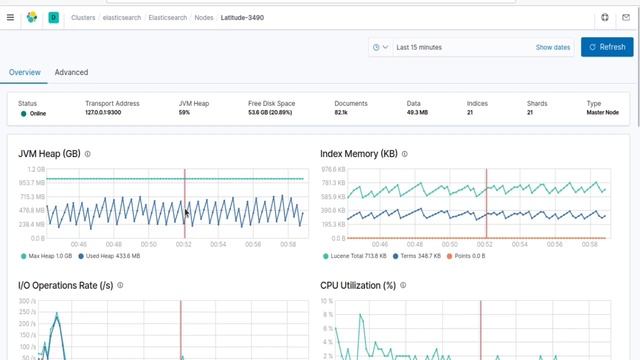640x360 pixels.
Task: Toggle Used Heap 433.6 MB legend series
Action: coord(109,256)
